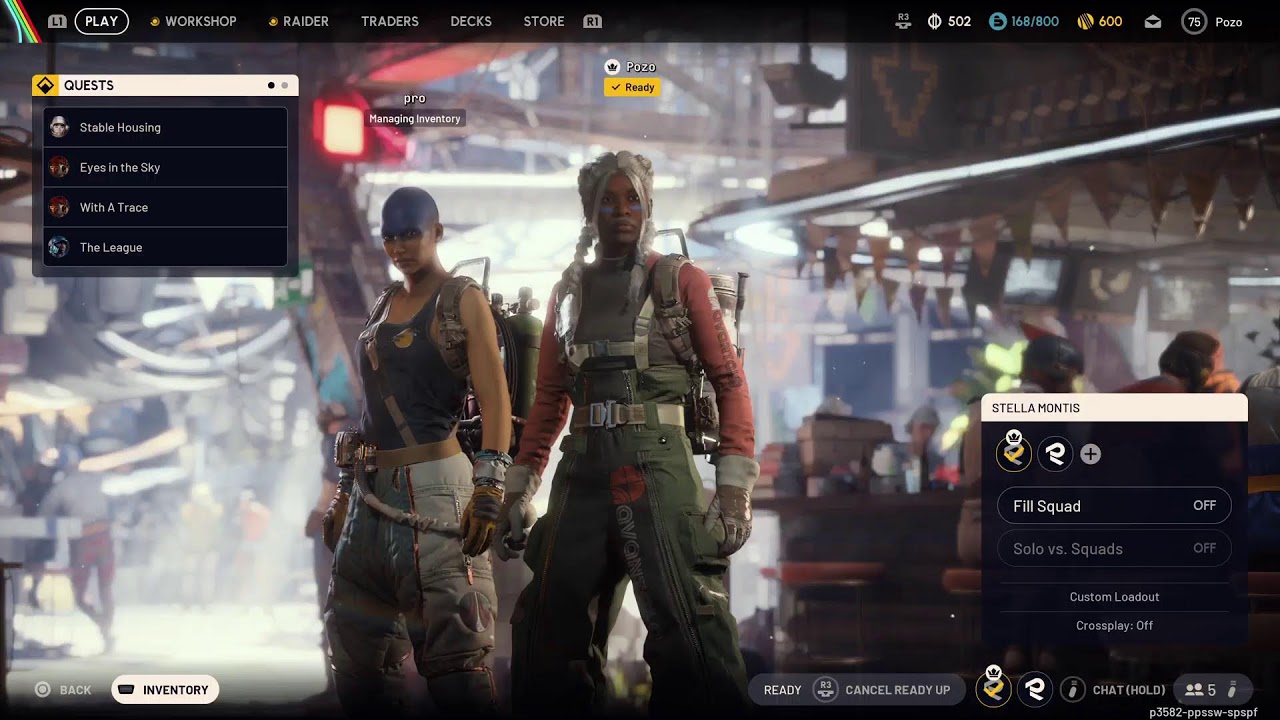The image size is (1280, 720).
Task: Click the Ready status badge under Pozo
Action: pyautogui.click(x=632, y=87)
